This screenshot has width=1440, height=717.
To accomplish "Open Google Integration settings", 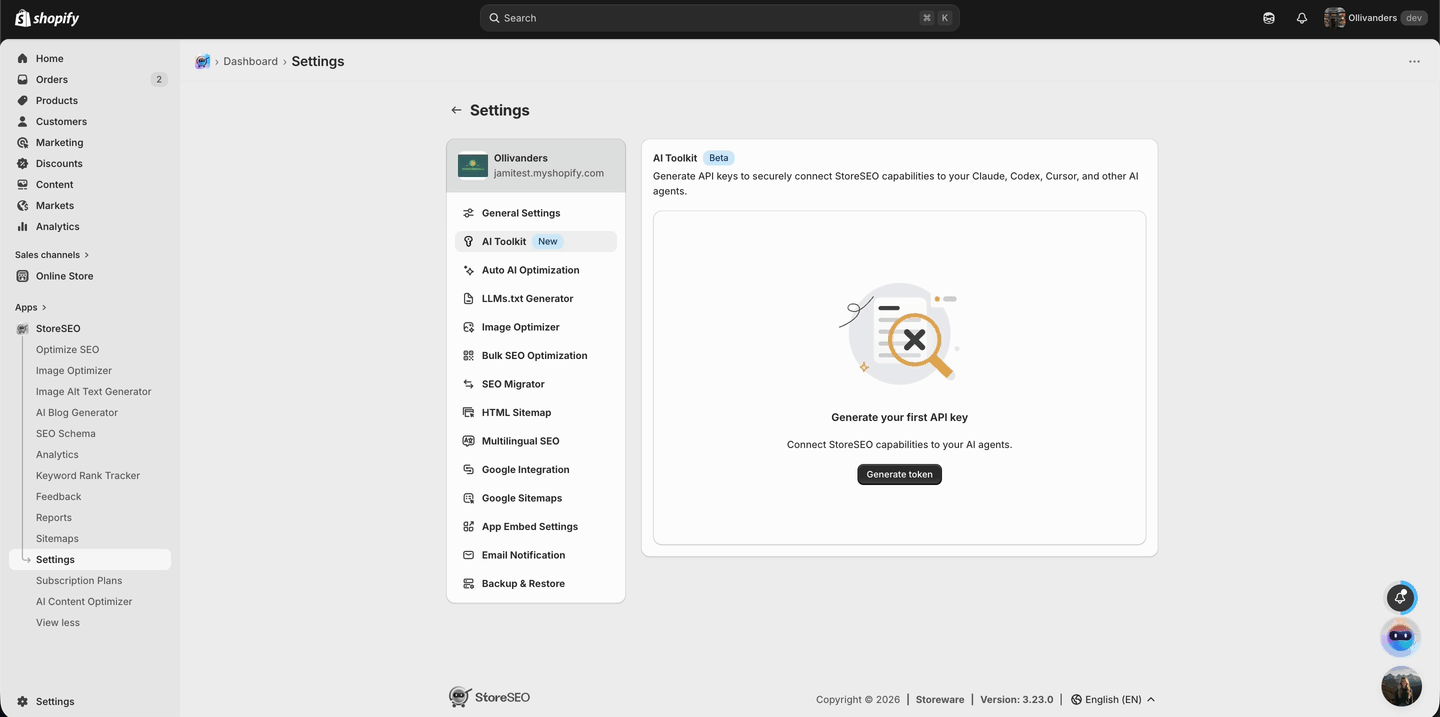I will (x=536, y=469).
